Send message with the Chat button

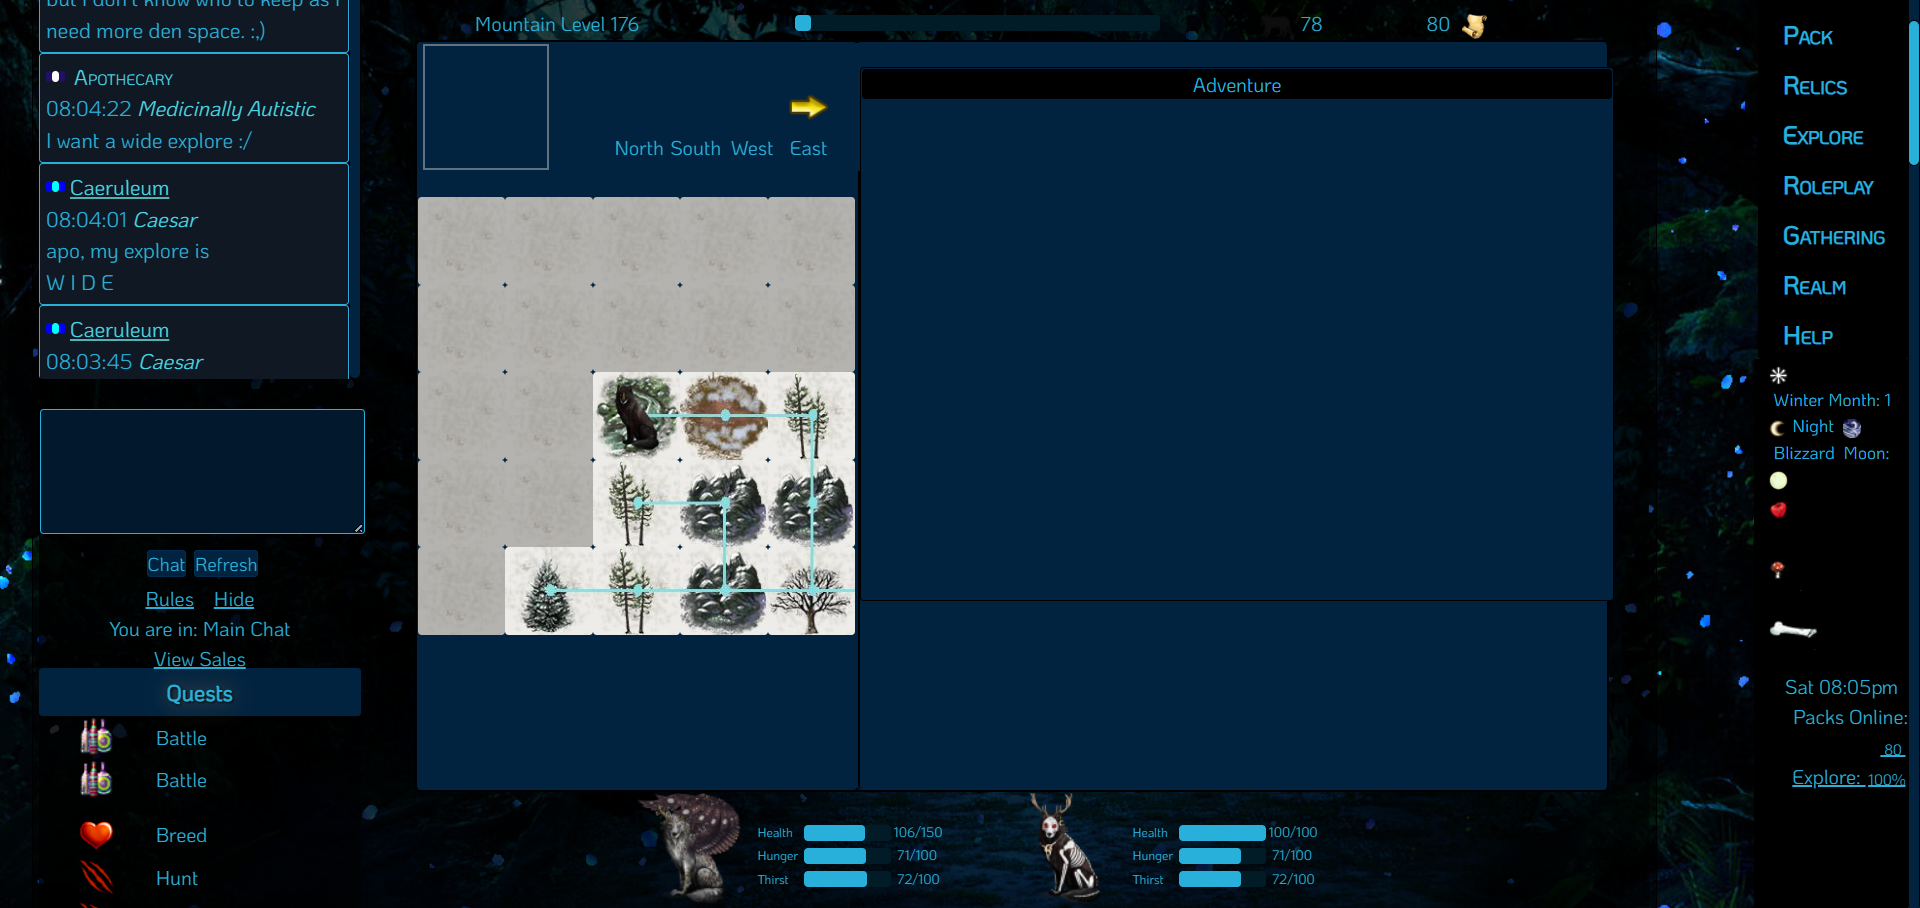[x=166, y=565]
